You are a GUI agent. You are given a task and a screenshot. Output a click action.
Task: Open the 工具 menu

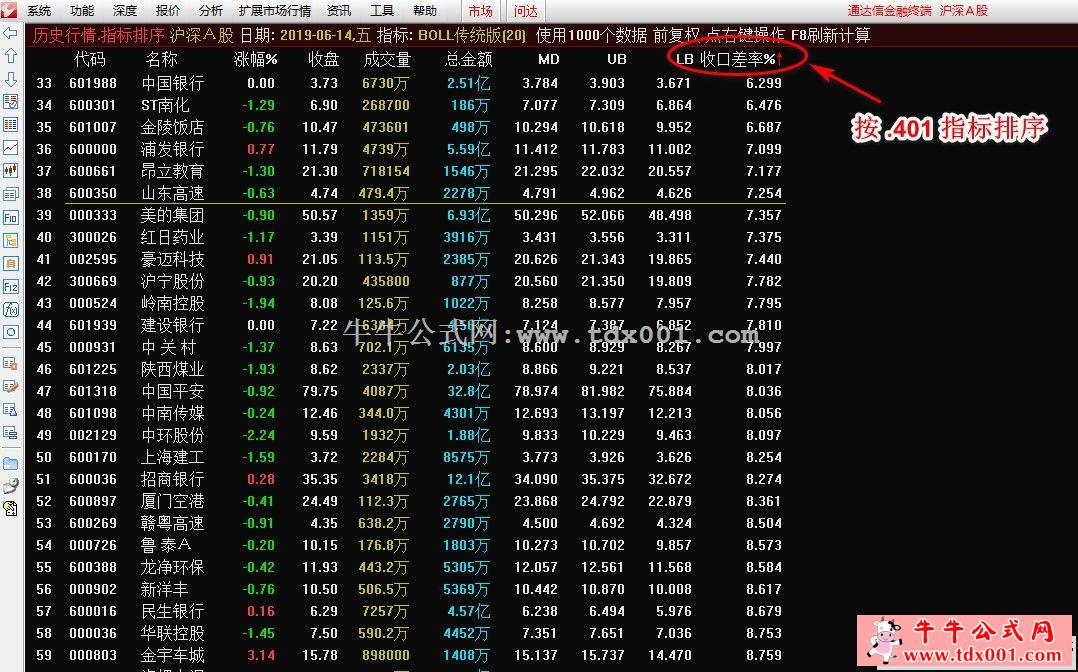click(382, 11)
